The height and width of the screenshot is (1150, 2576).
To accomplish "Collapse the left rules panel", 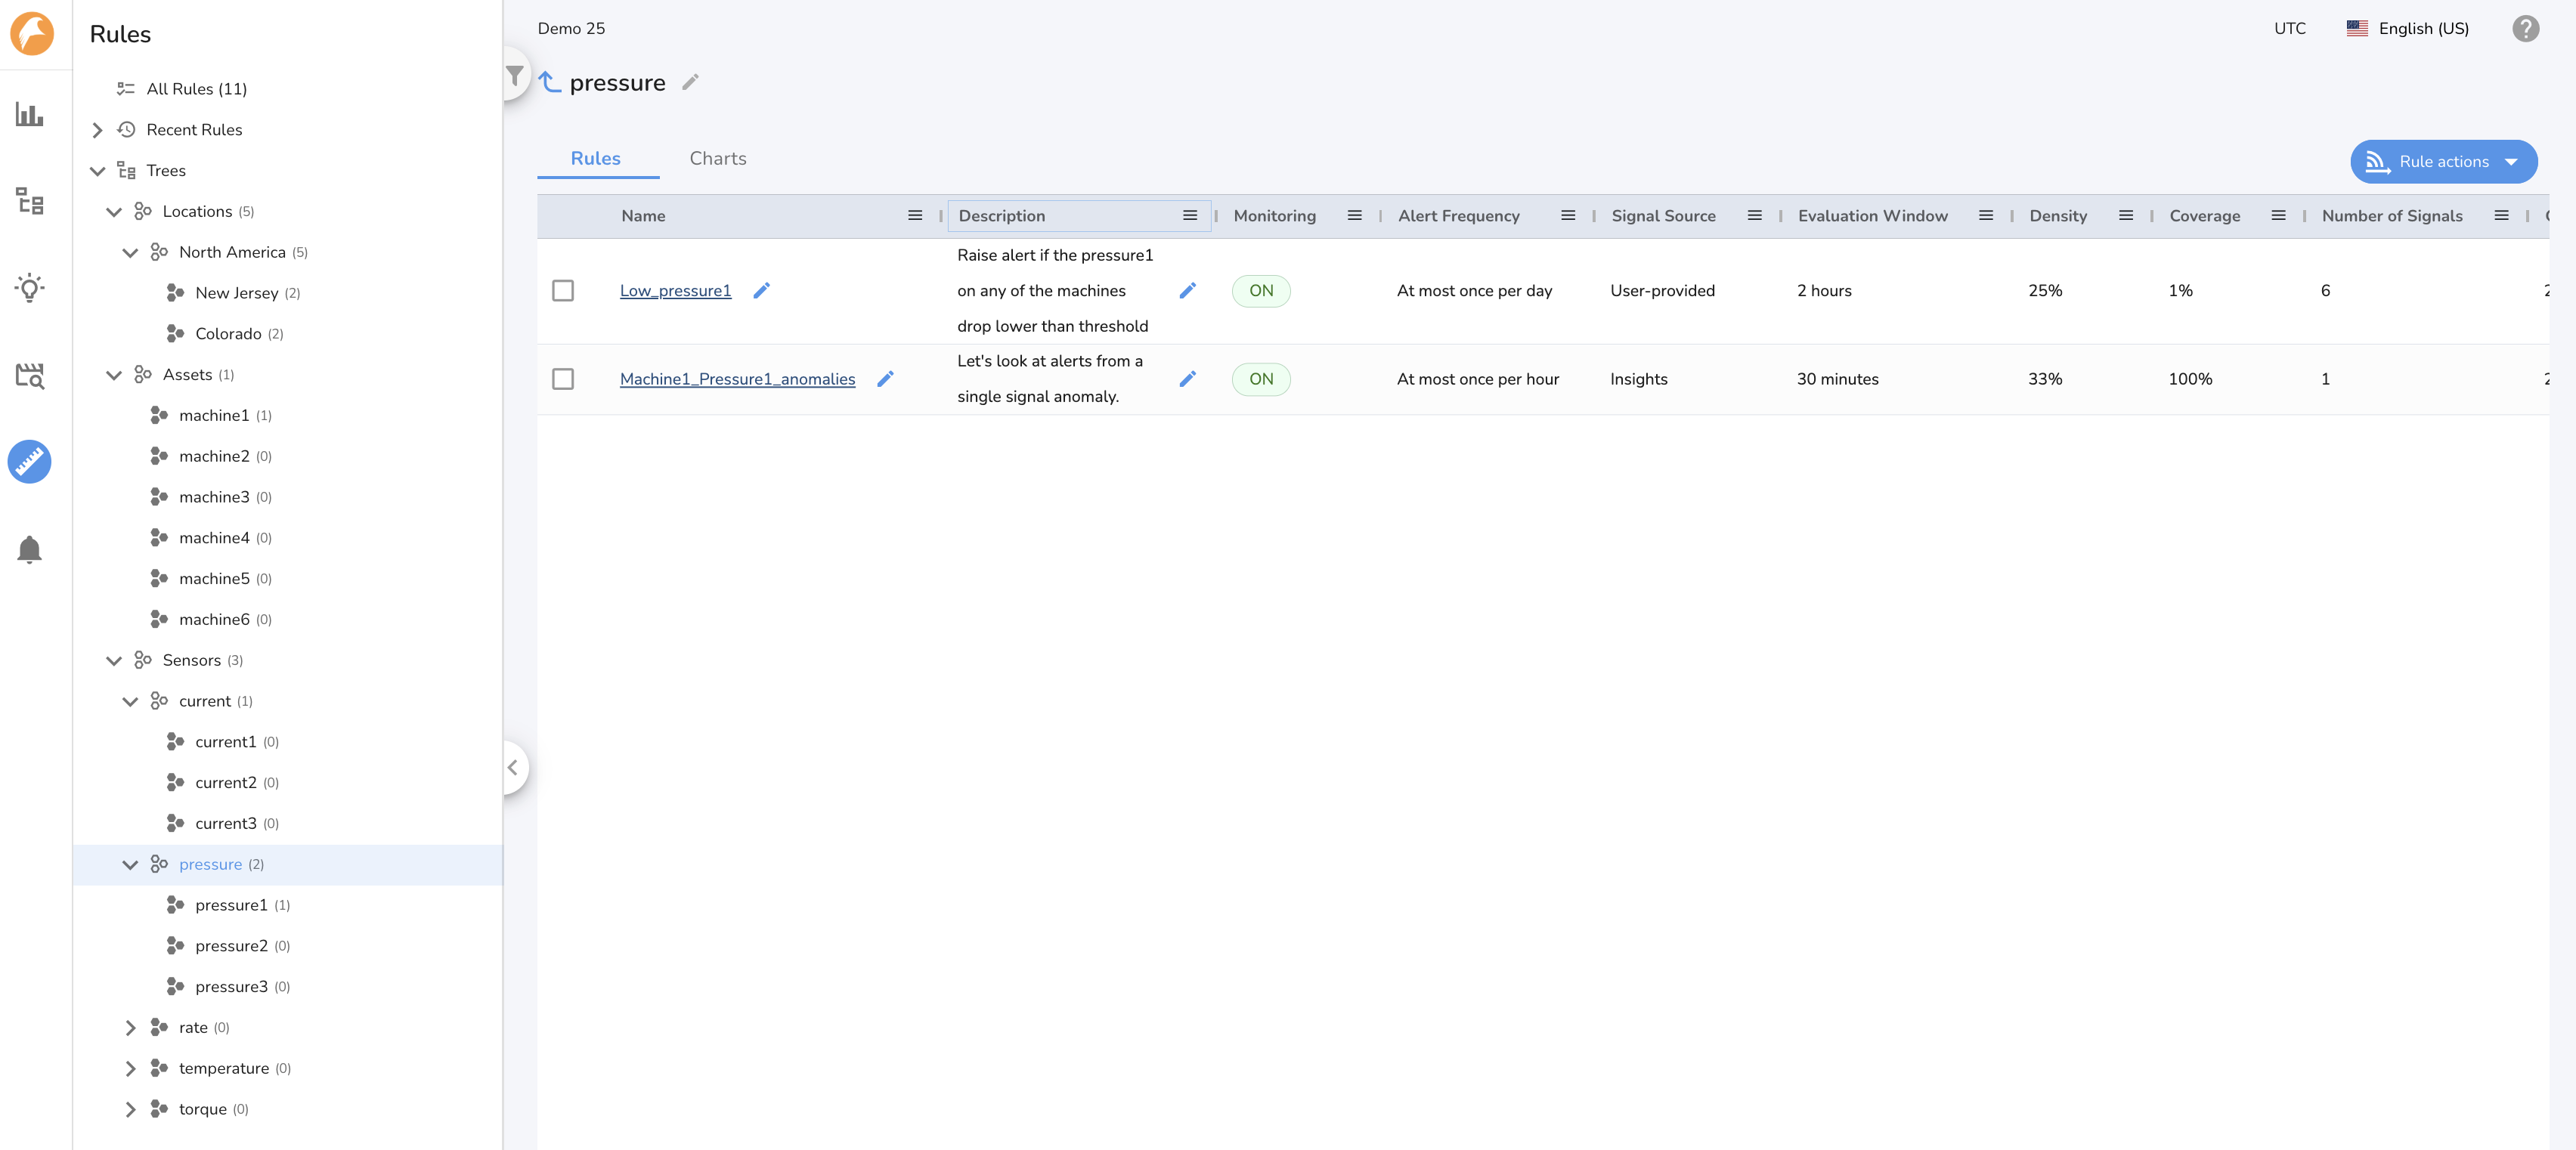I will click(x=513, y=767).
